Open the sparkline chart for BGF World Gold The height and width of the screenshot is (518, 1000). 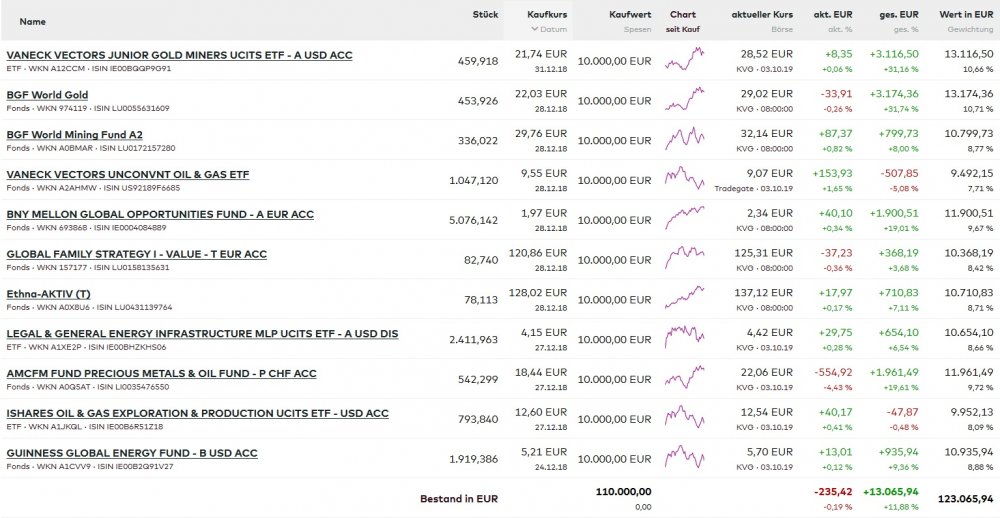684,100
